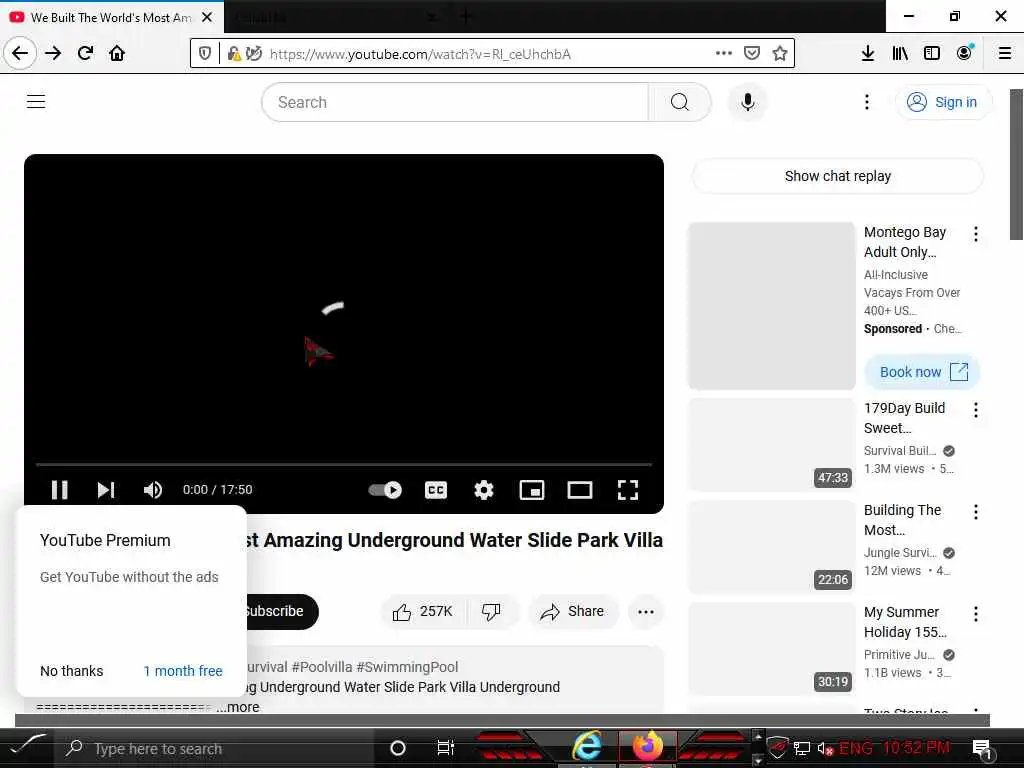Open the #Poolvilla hashtag
Image resolution: width=1024 pixels, height=768 pixels.
point(322,667)
